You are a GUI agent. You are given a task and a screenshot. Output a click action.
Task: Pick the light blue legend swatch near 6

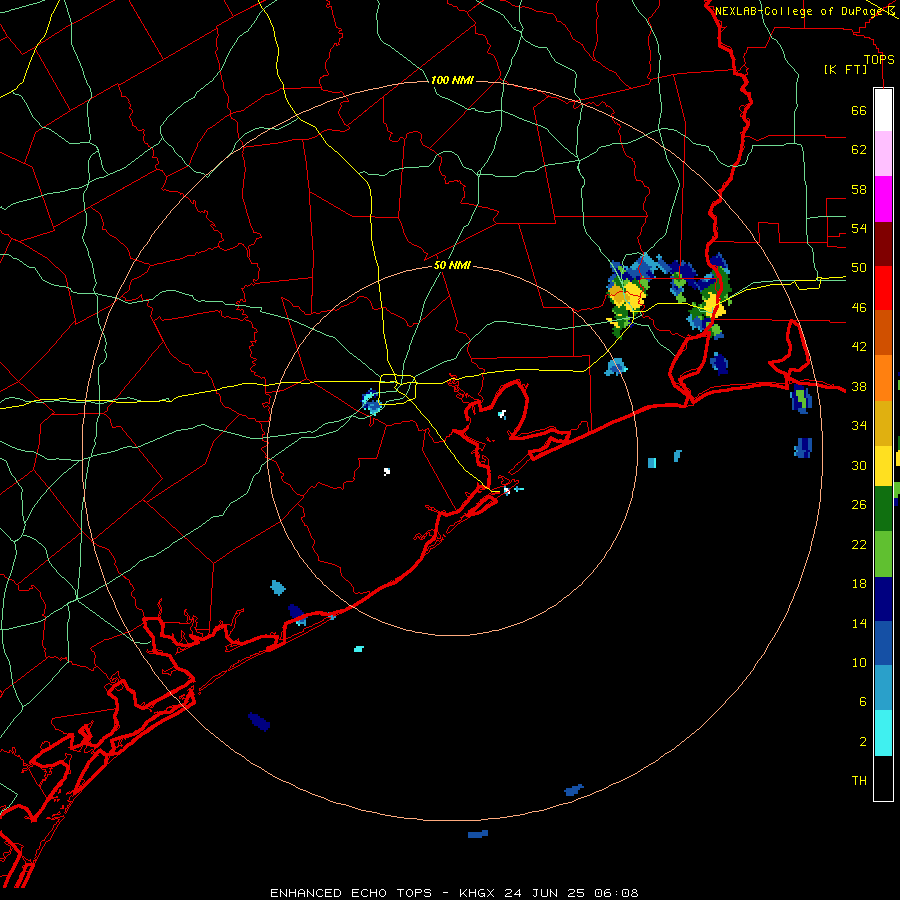tap(883, 688)
